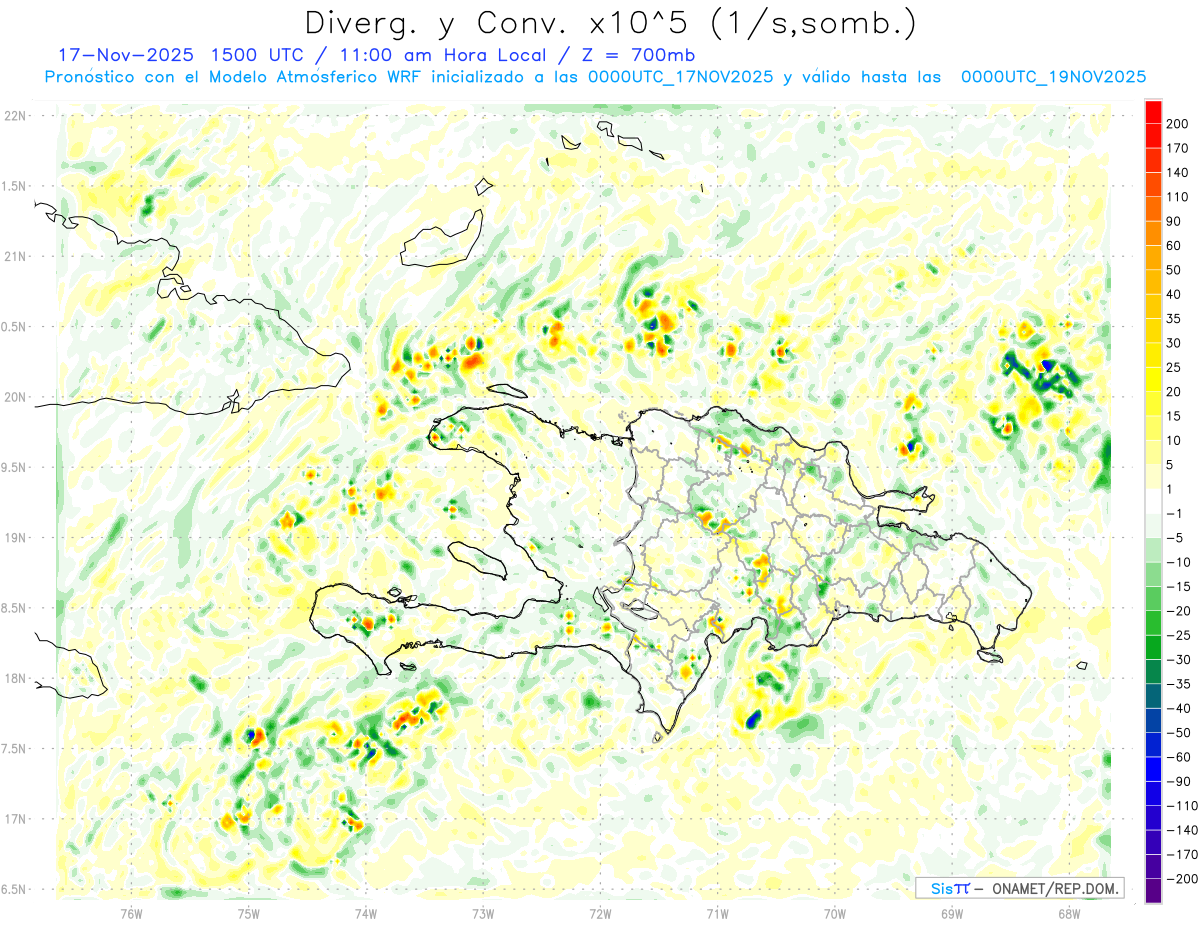
Task: Select the "71W" longitude axis label
Action: 717,913
